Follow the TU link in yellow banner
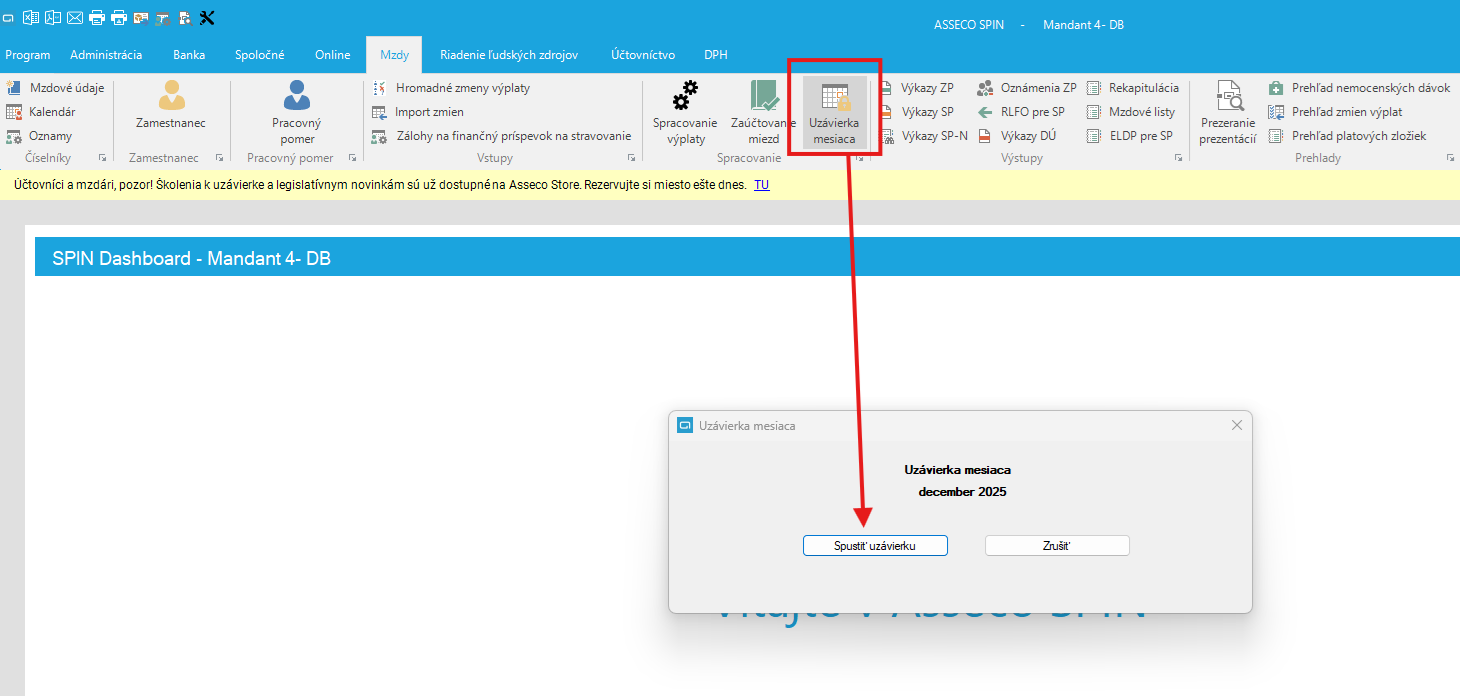 [761, 185]
